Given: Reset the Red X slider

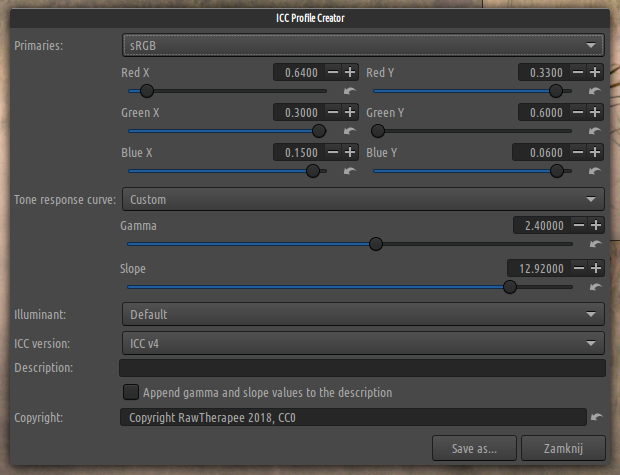Looking at the screenshot, I should tap(350, 91).
